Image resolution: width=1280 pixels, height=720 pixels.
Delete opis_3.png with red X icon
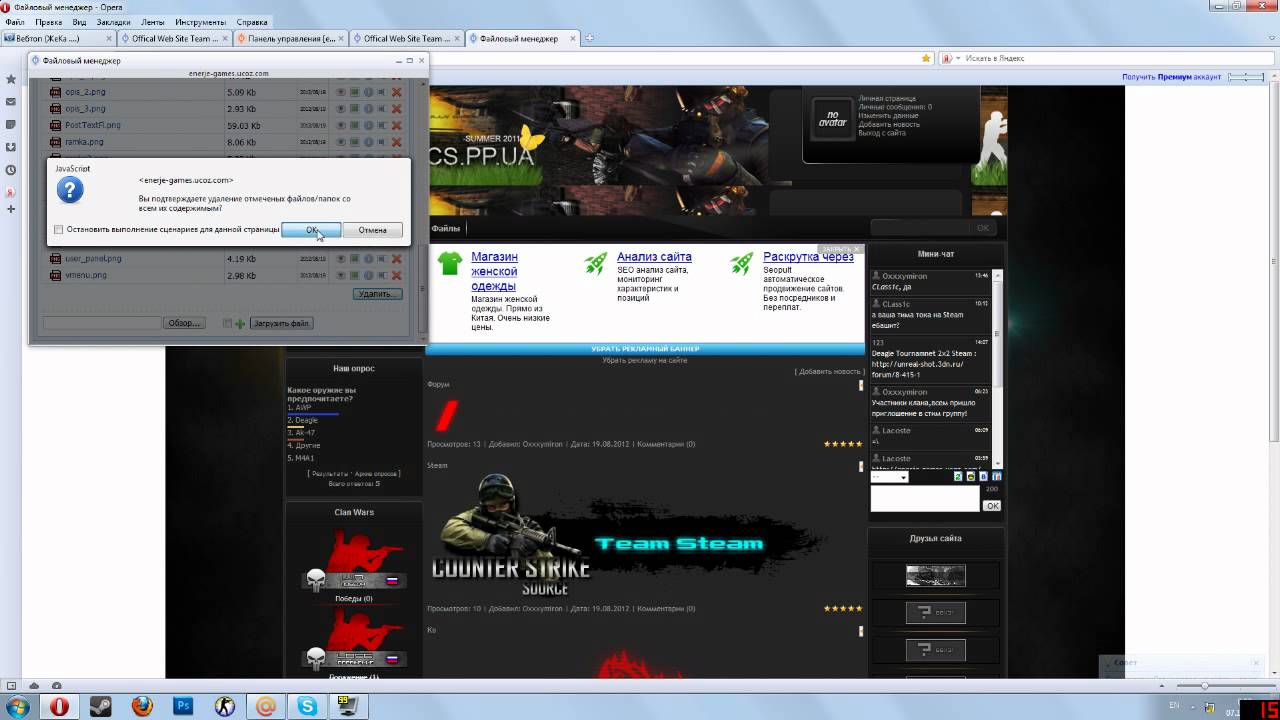tap(397, 108)
